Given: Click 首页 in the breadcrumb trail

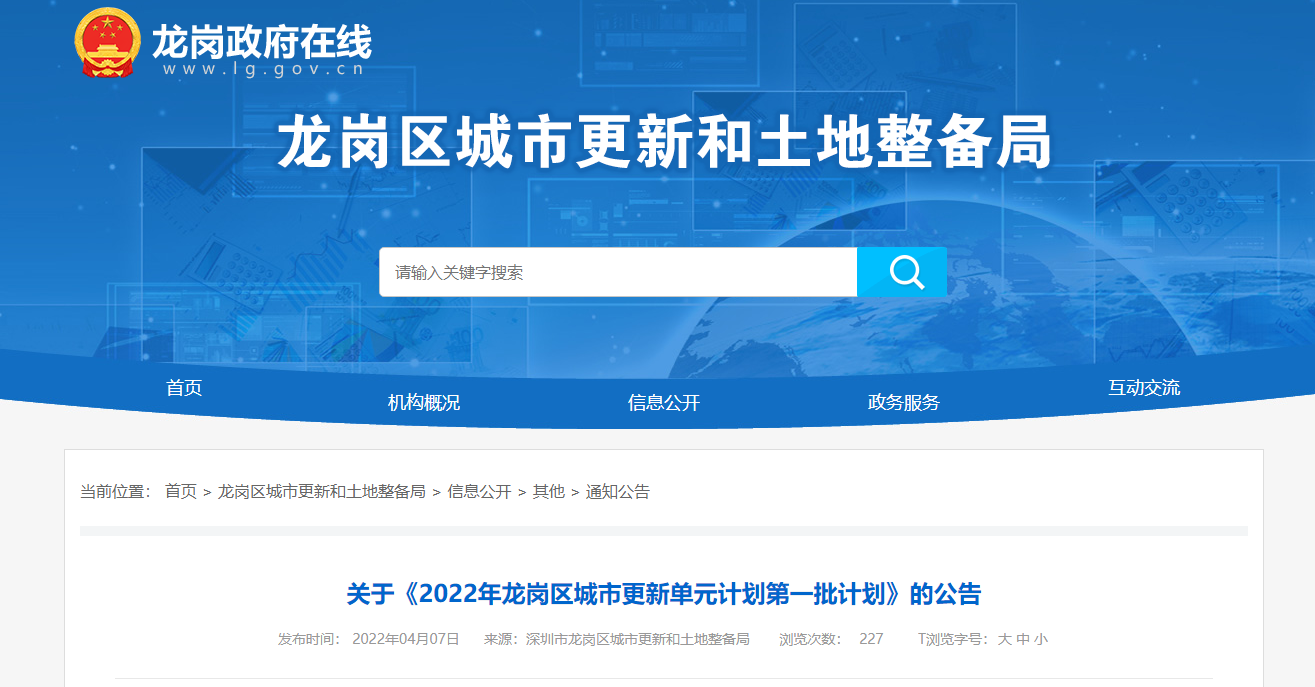Looking at the screenshot, I should click(x=181, y=492).
